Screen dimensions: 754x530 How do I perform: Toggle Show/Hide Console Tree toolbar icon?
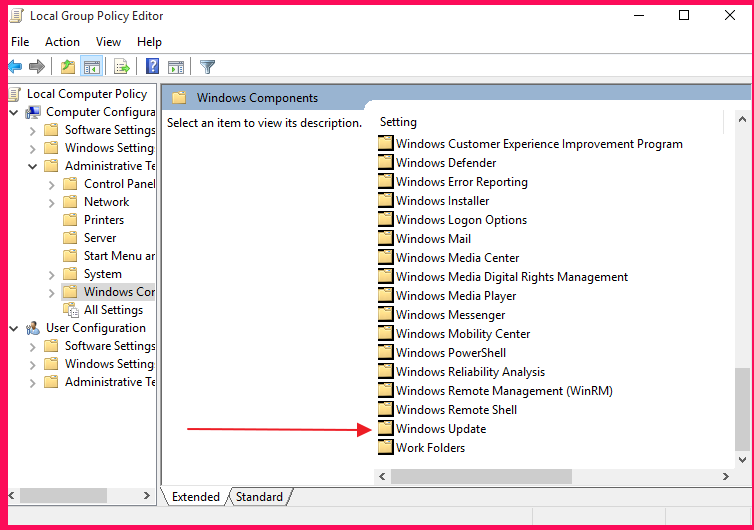[91, 67]
